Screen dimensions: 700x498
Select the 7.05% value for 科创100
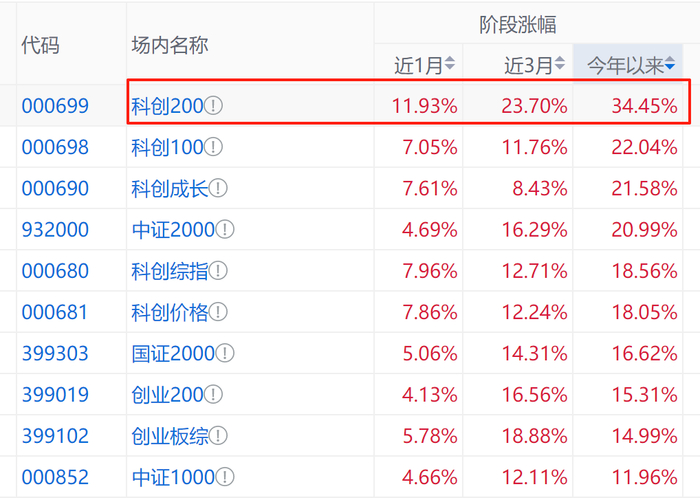pyautogui.click(x=430, y=147)
